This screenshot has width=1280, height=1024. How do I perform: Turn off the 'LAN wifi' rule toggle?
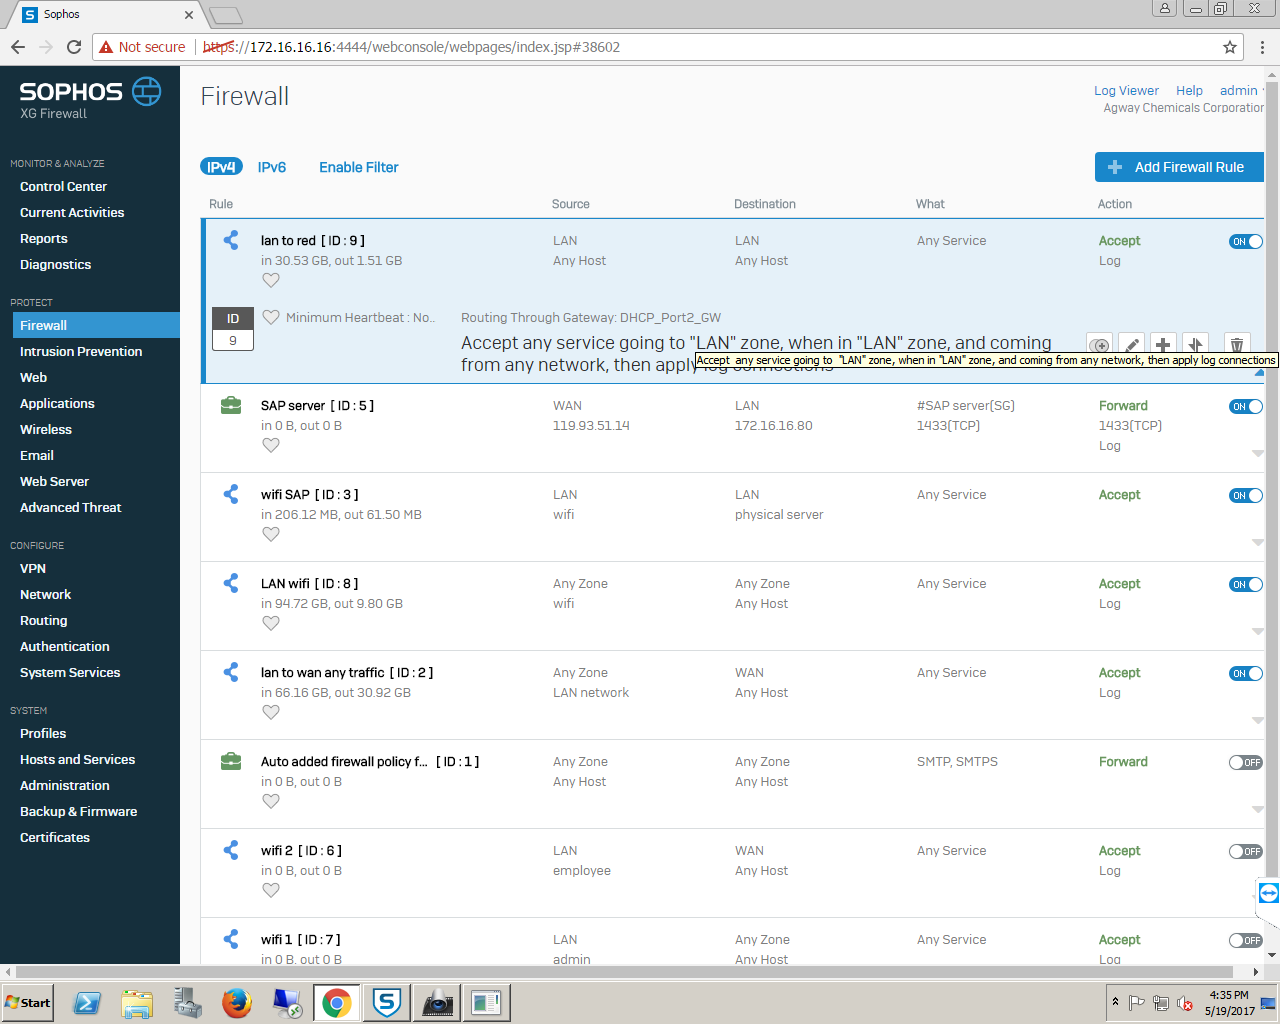coord(1246,584)
